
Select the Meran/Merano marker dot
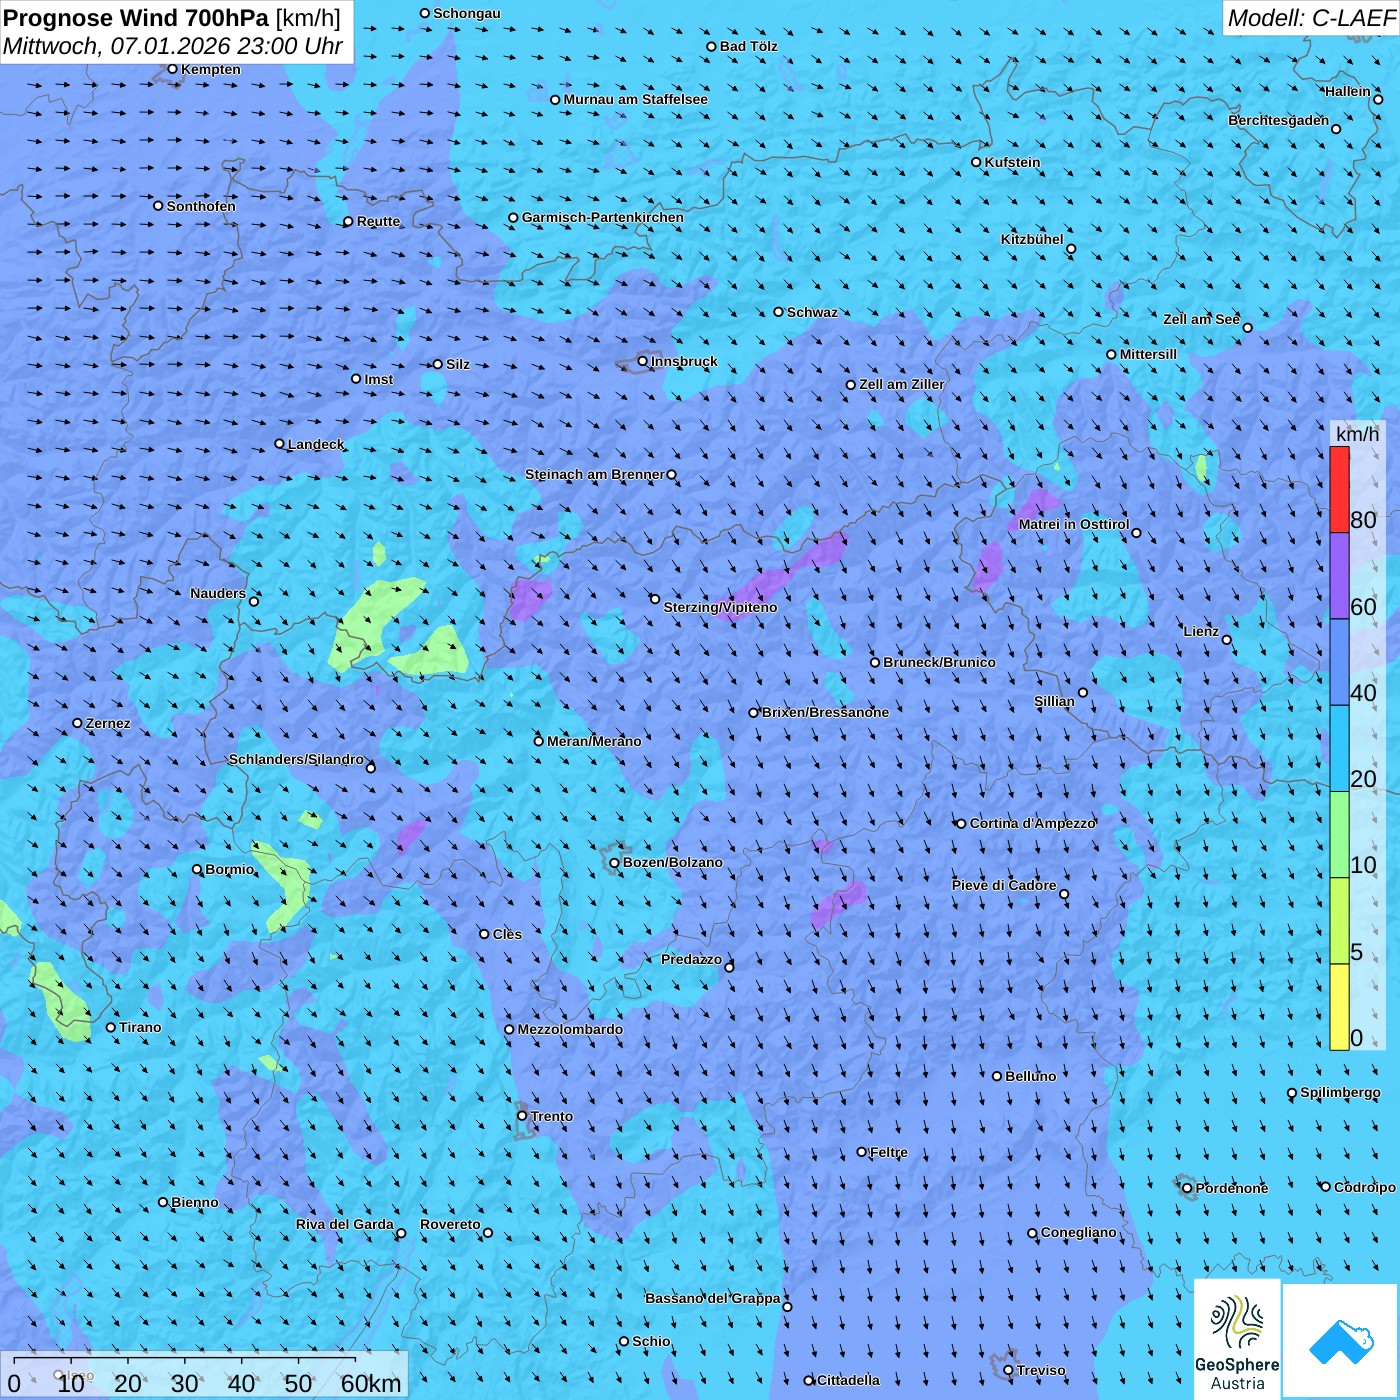coord(539,741)
